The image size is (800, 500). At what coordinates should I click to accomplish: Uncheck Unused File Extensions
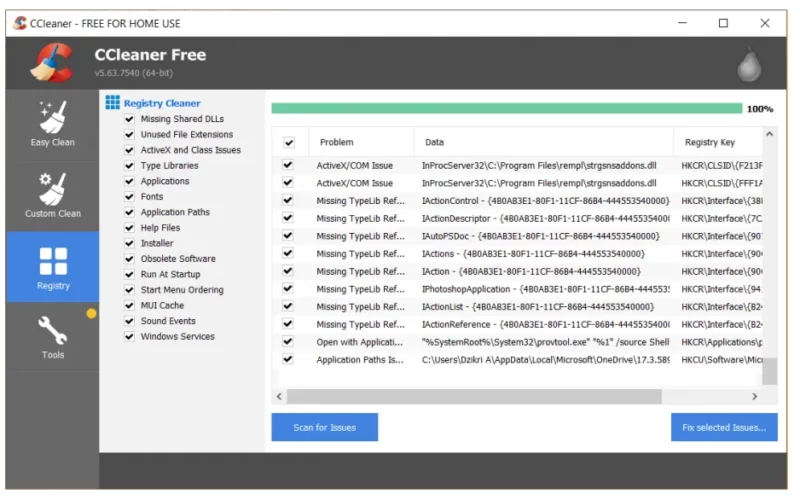[x=130, y=135]
